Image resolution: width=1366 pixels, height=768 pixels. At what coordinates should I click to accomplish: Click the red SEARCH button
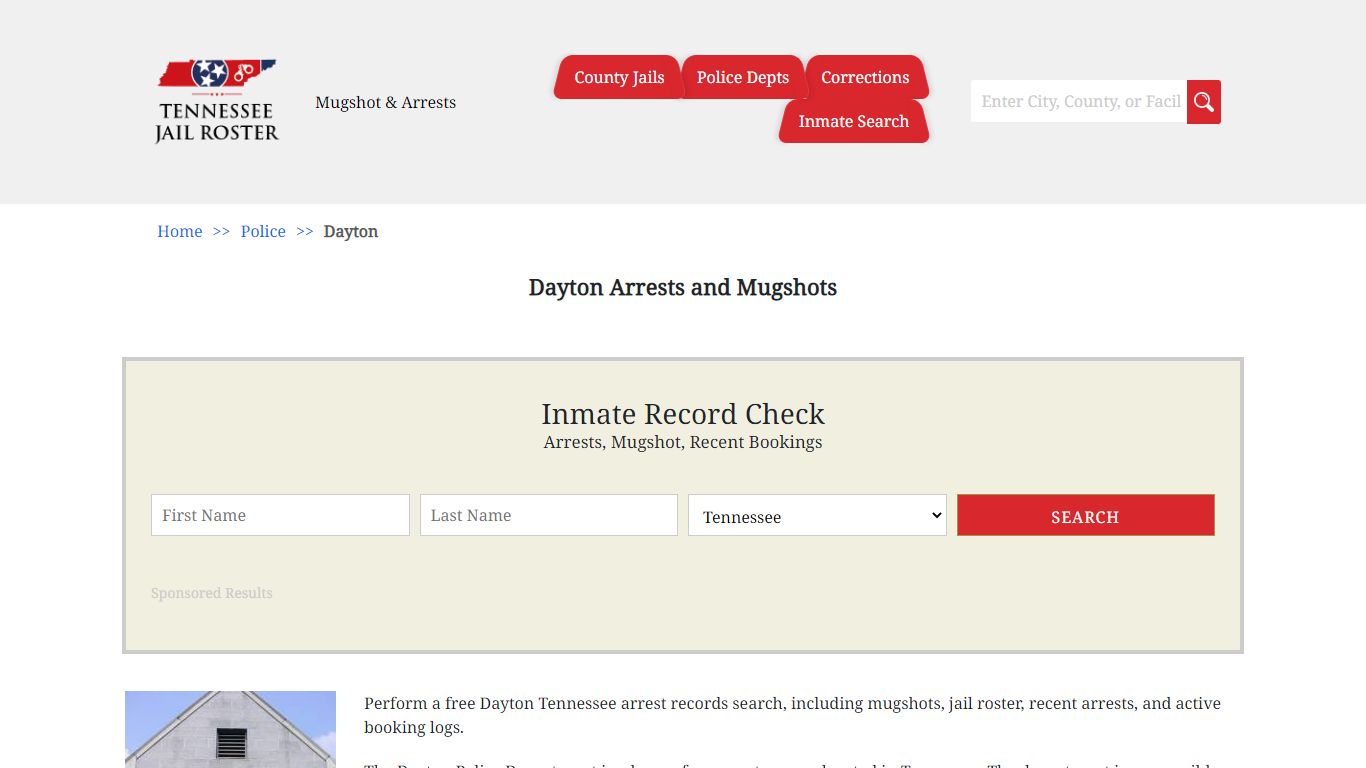(x=1086, y=515)
